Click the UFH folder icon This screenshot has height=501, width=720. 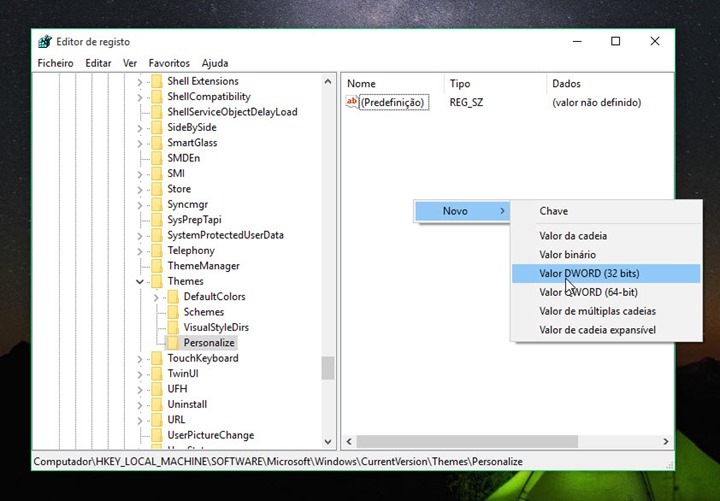pyautogui.click(x=157, y=389)
